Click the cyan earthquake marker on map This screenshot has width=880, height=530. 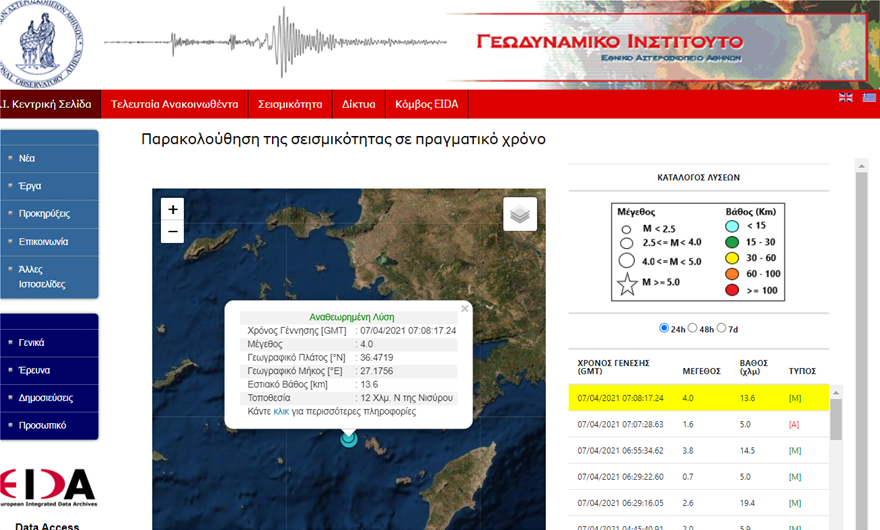(348, 438)
